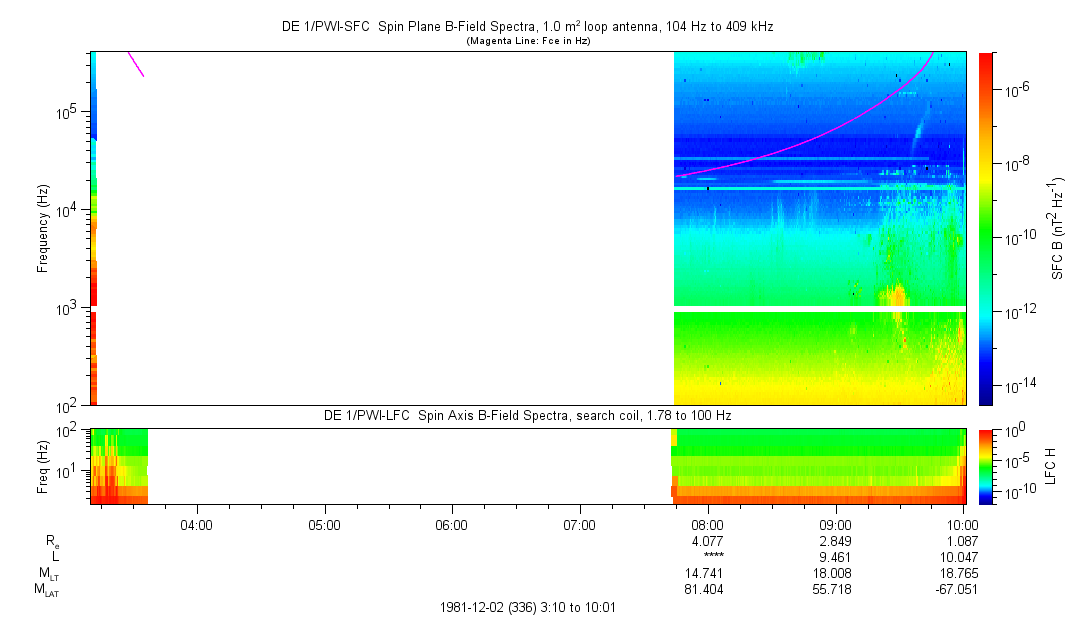Click the 'Freq (Hz)' lower panel axis label

click(43, 465)
